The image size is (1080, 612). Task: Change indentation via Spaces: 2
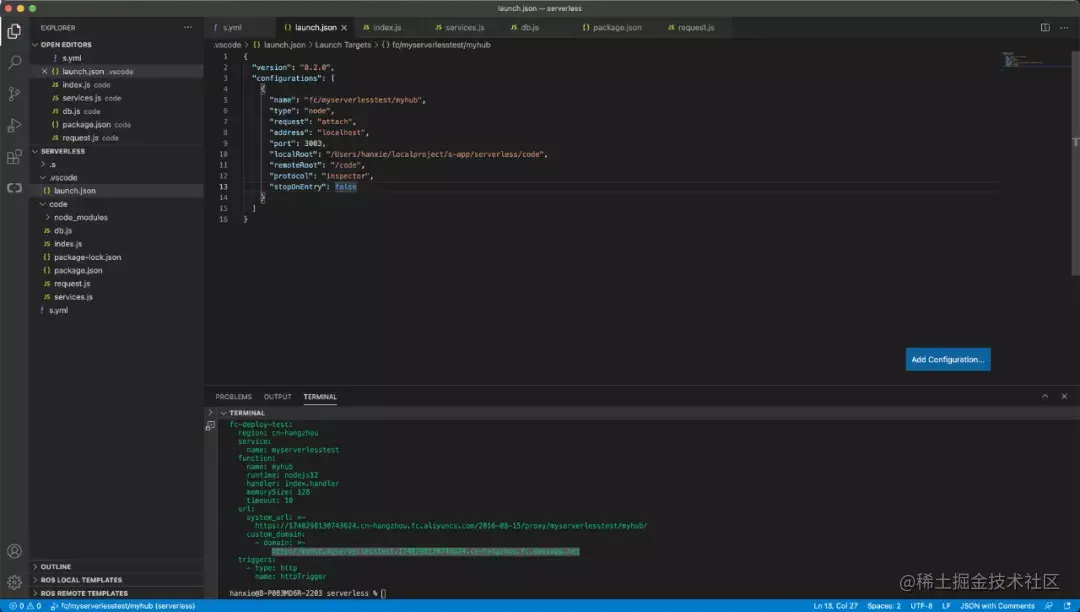pyautogui.click(x=884, y=606)
